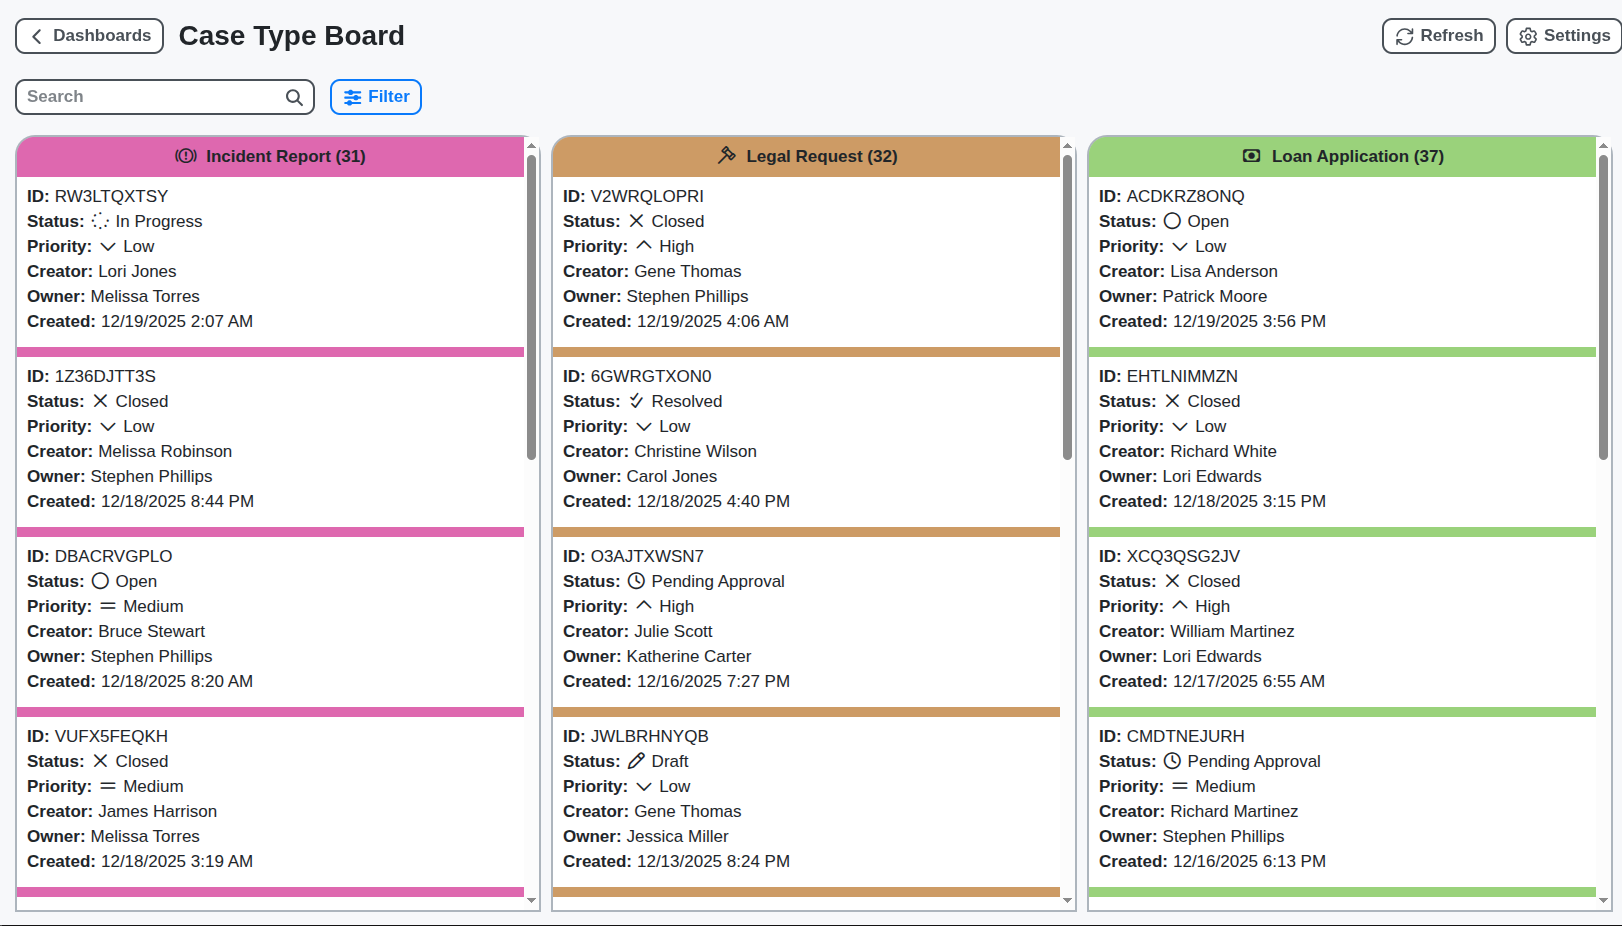1622x926 pixels.
Task: Refresh the Case Type Board
Action: (1438, 35)
